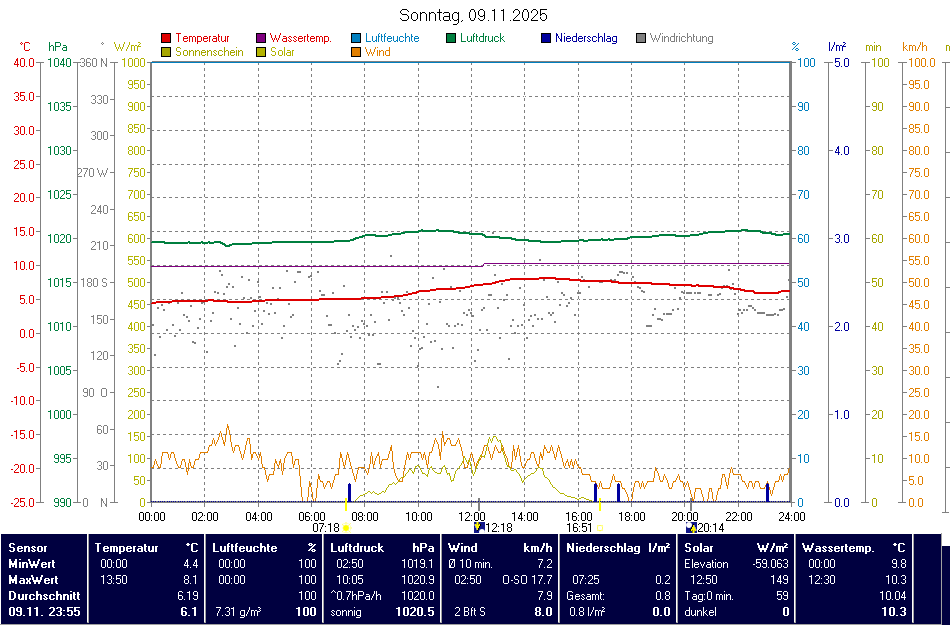Click the sunrise marker at 07:18

coord(346,527)
